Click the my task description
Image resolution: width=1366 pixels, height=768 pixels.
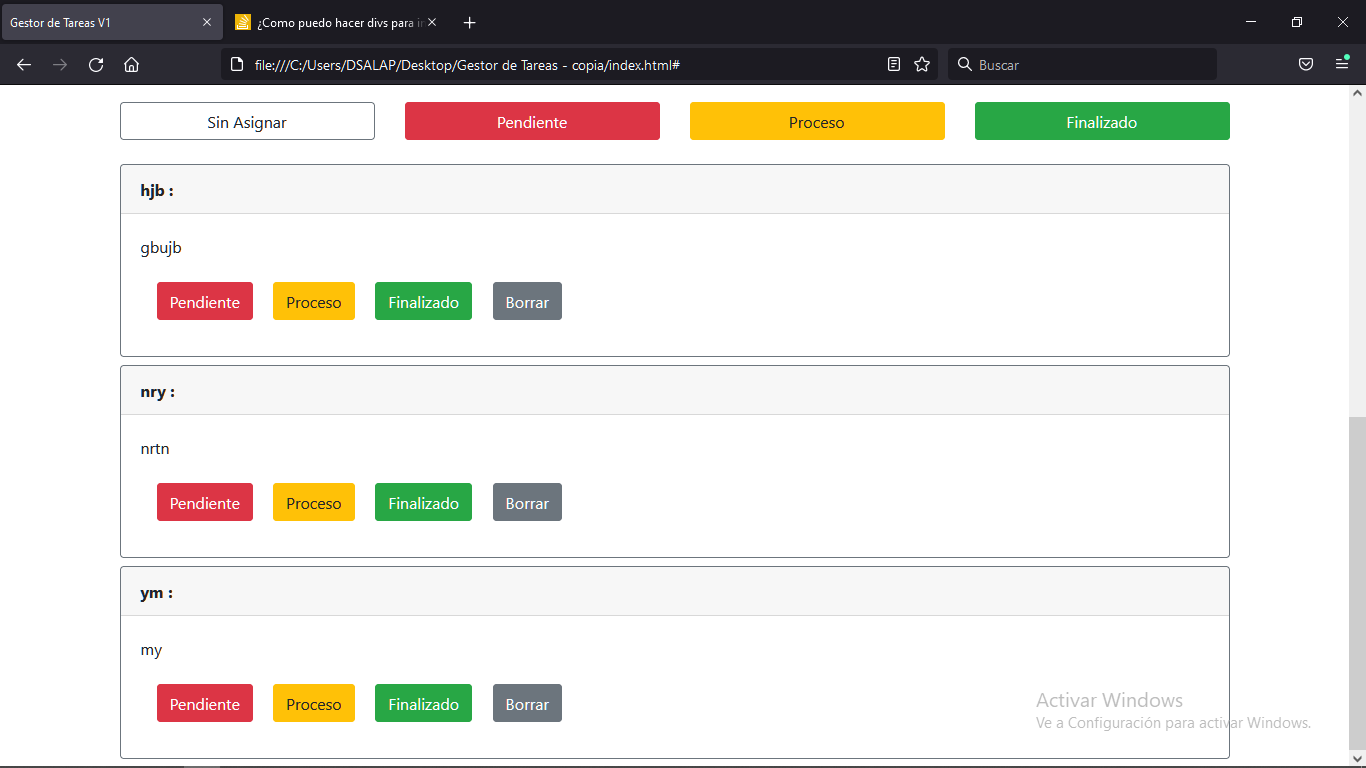pos(151,650)
